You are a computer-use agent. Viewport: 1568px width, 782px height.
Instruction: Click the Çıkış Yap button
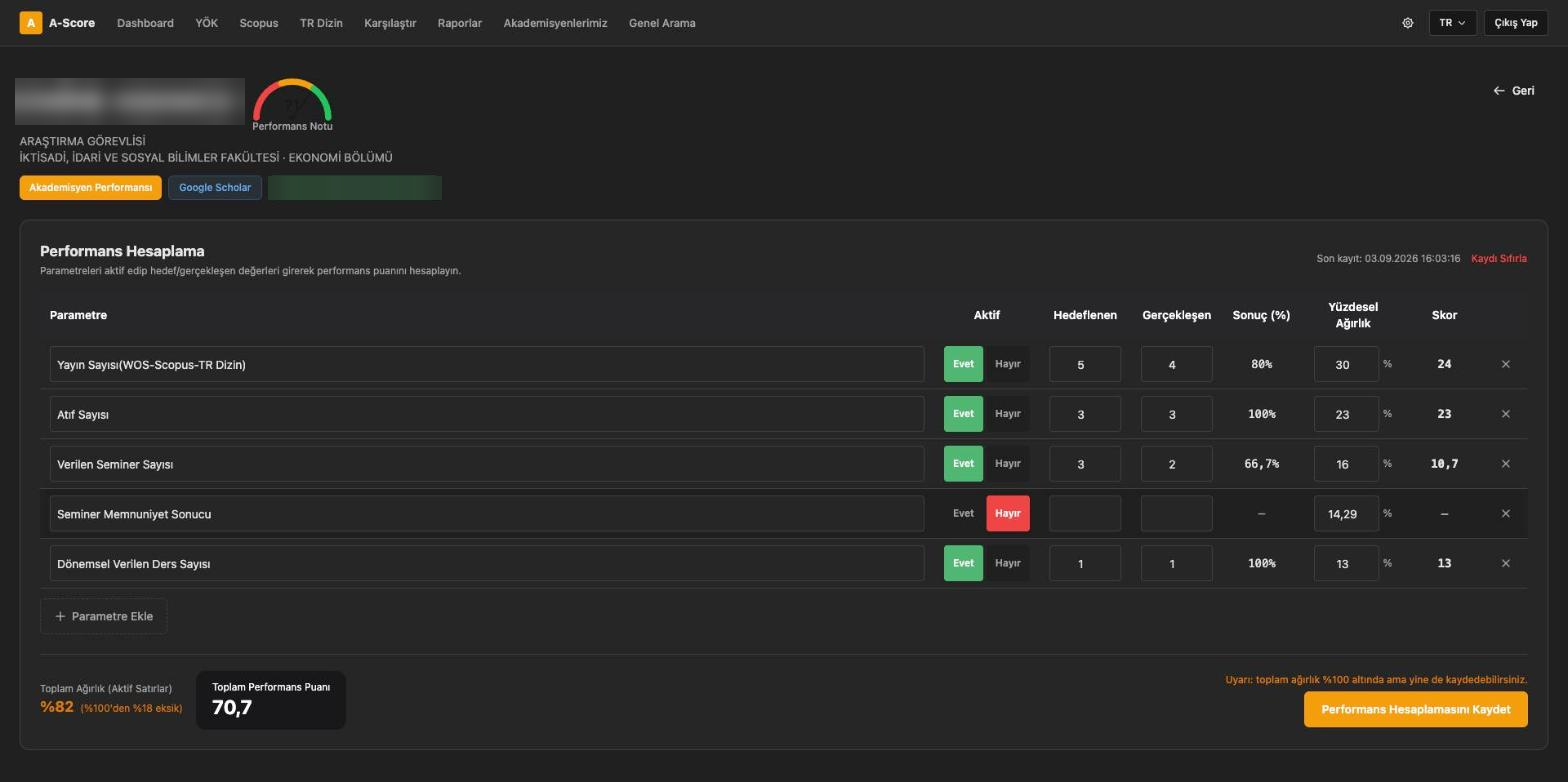1516,23
